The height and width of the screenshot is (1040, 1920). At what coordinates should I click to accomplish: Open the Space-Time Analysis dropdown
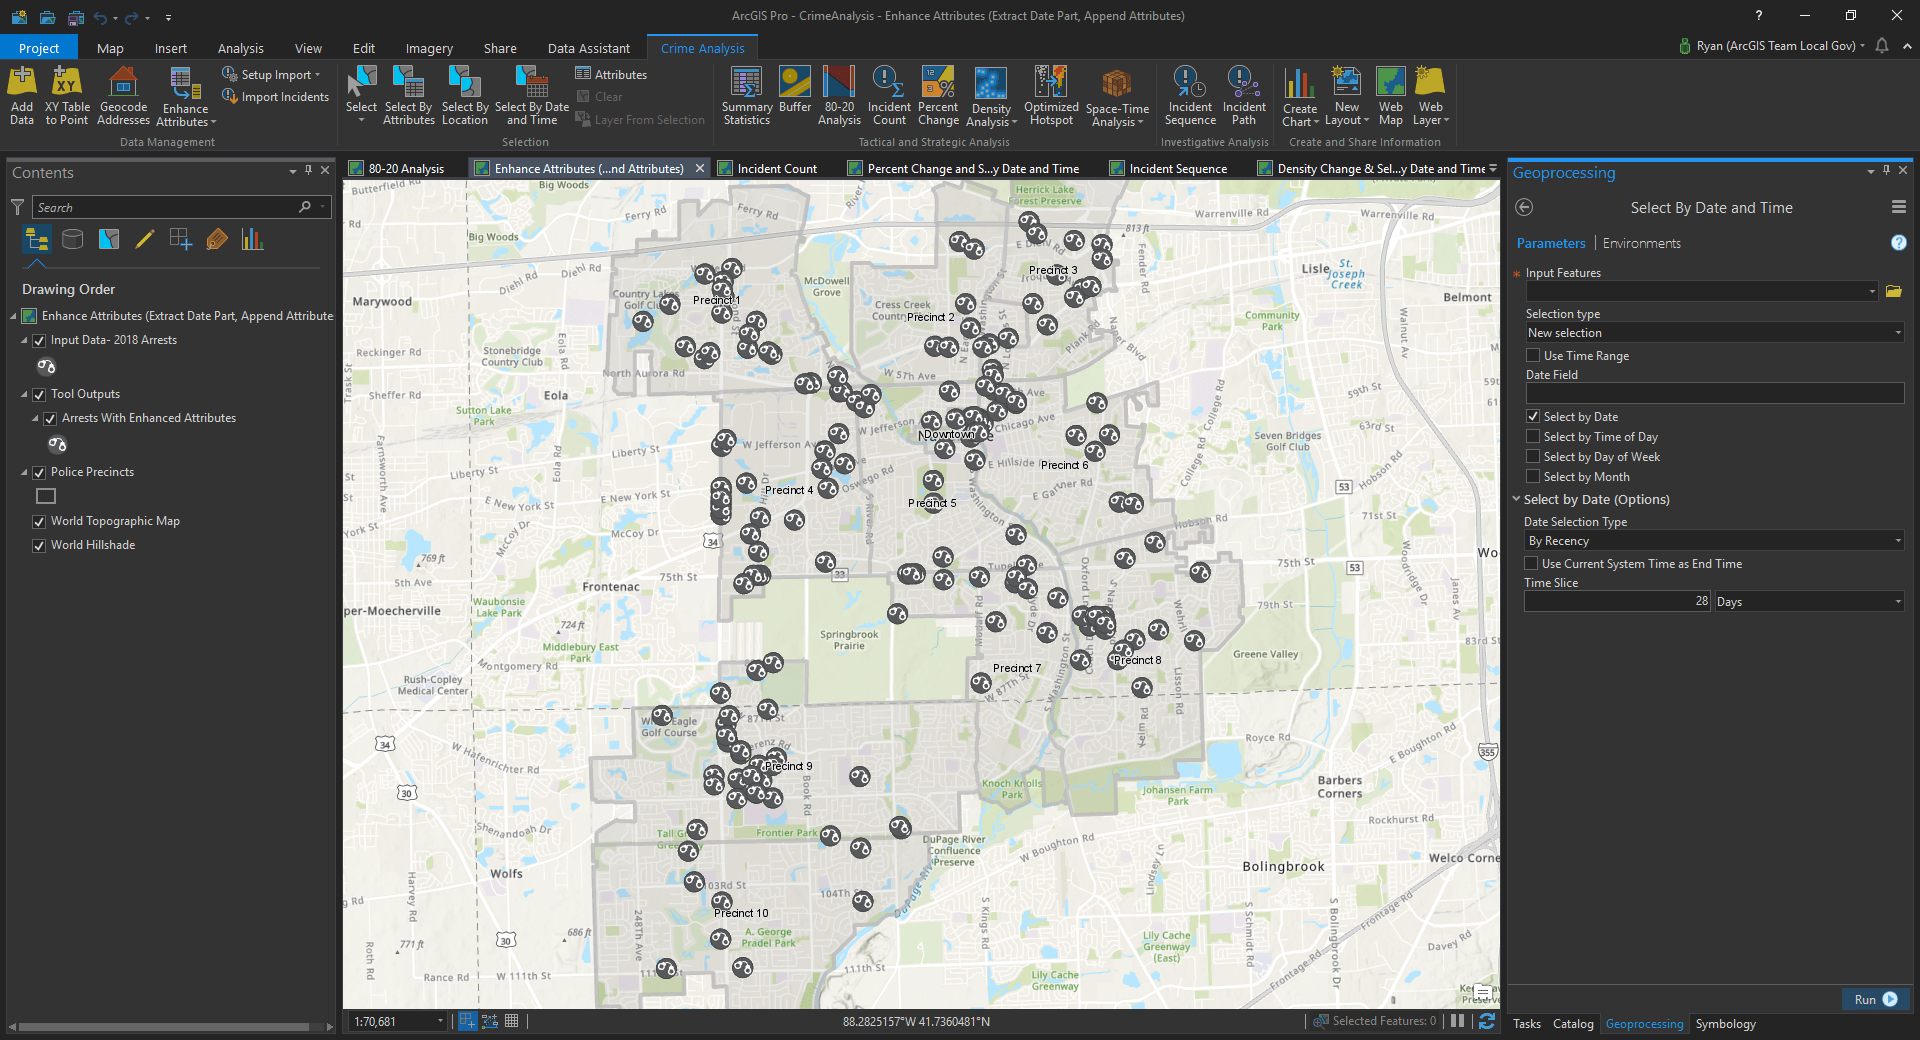click(1116, 115)
